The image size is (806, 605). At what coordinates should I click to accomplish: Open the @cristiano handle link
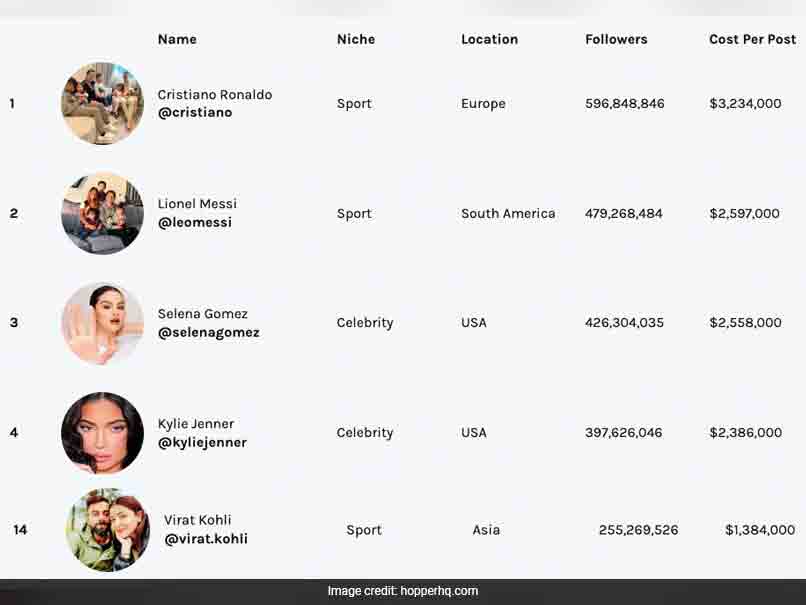coord(195,113)
